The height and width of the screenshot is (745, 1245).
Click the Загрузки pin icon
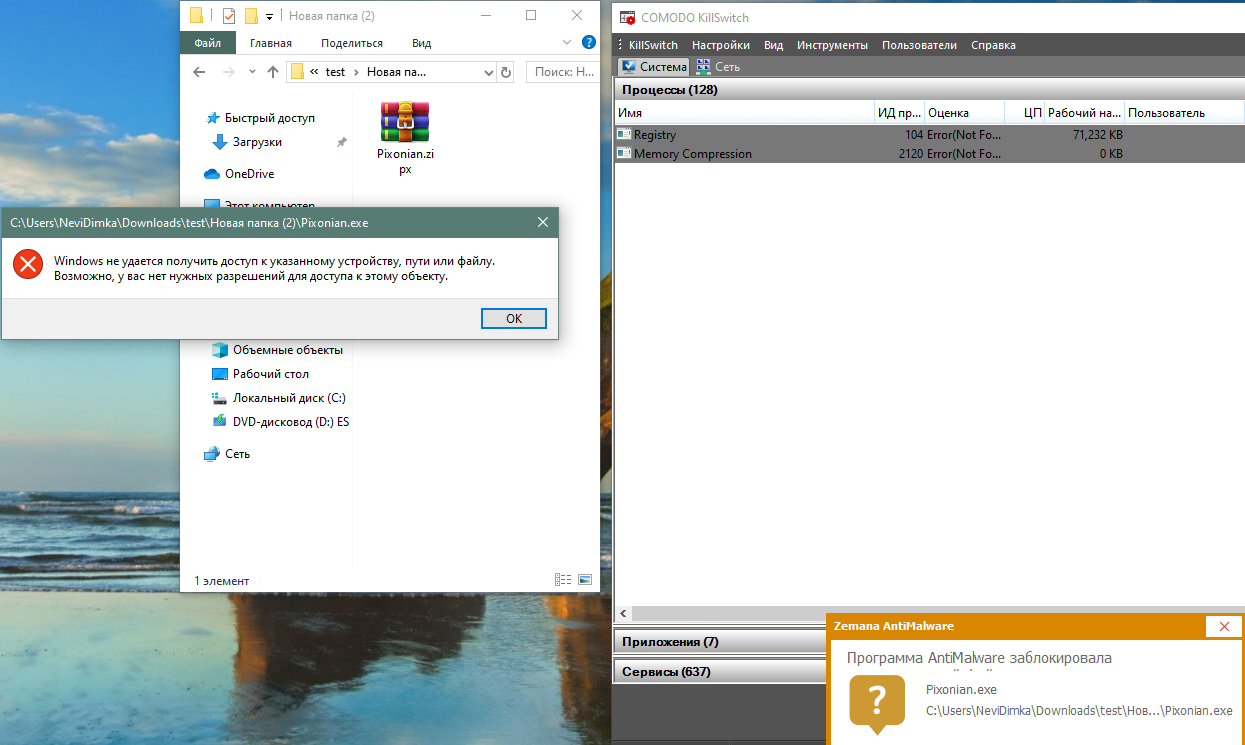click(x=341, y=142)
